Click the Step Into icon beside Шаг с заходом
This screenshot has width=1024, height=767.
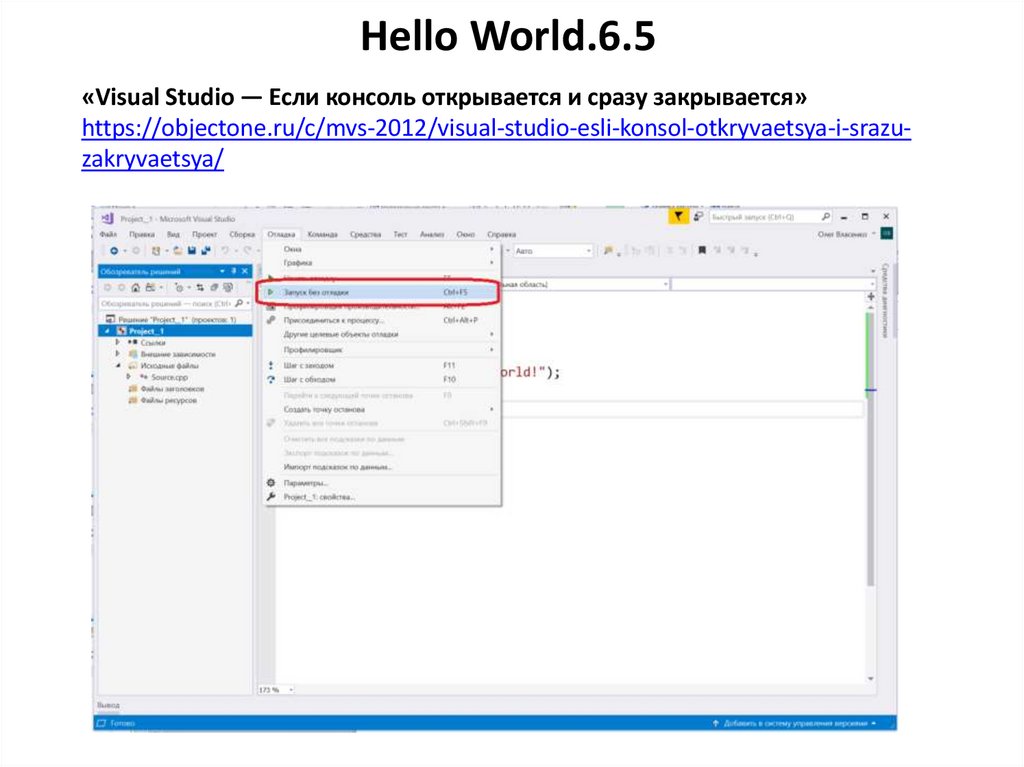[270, 366]
